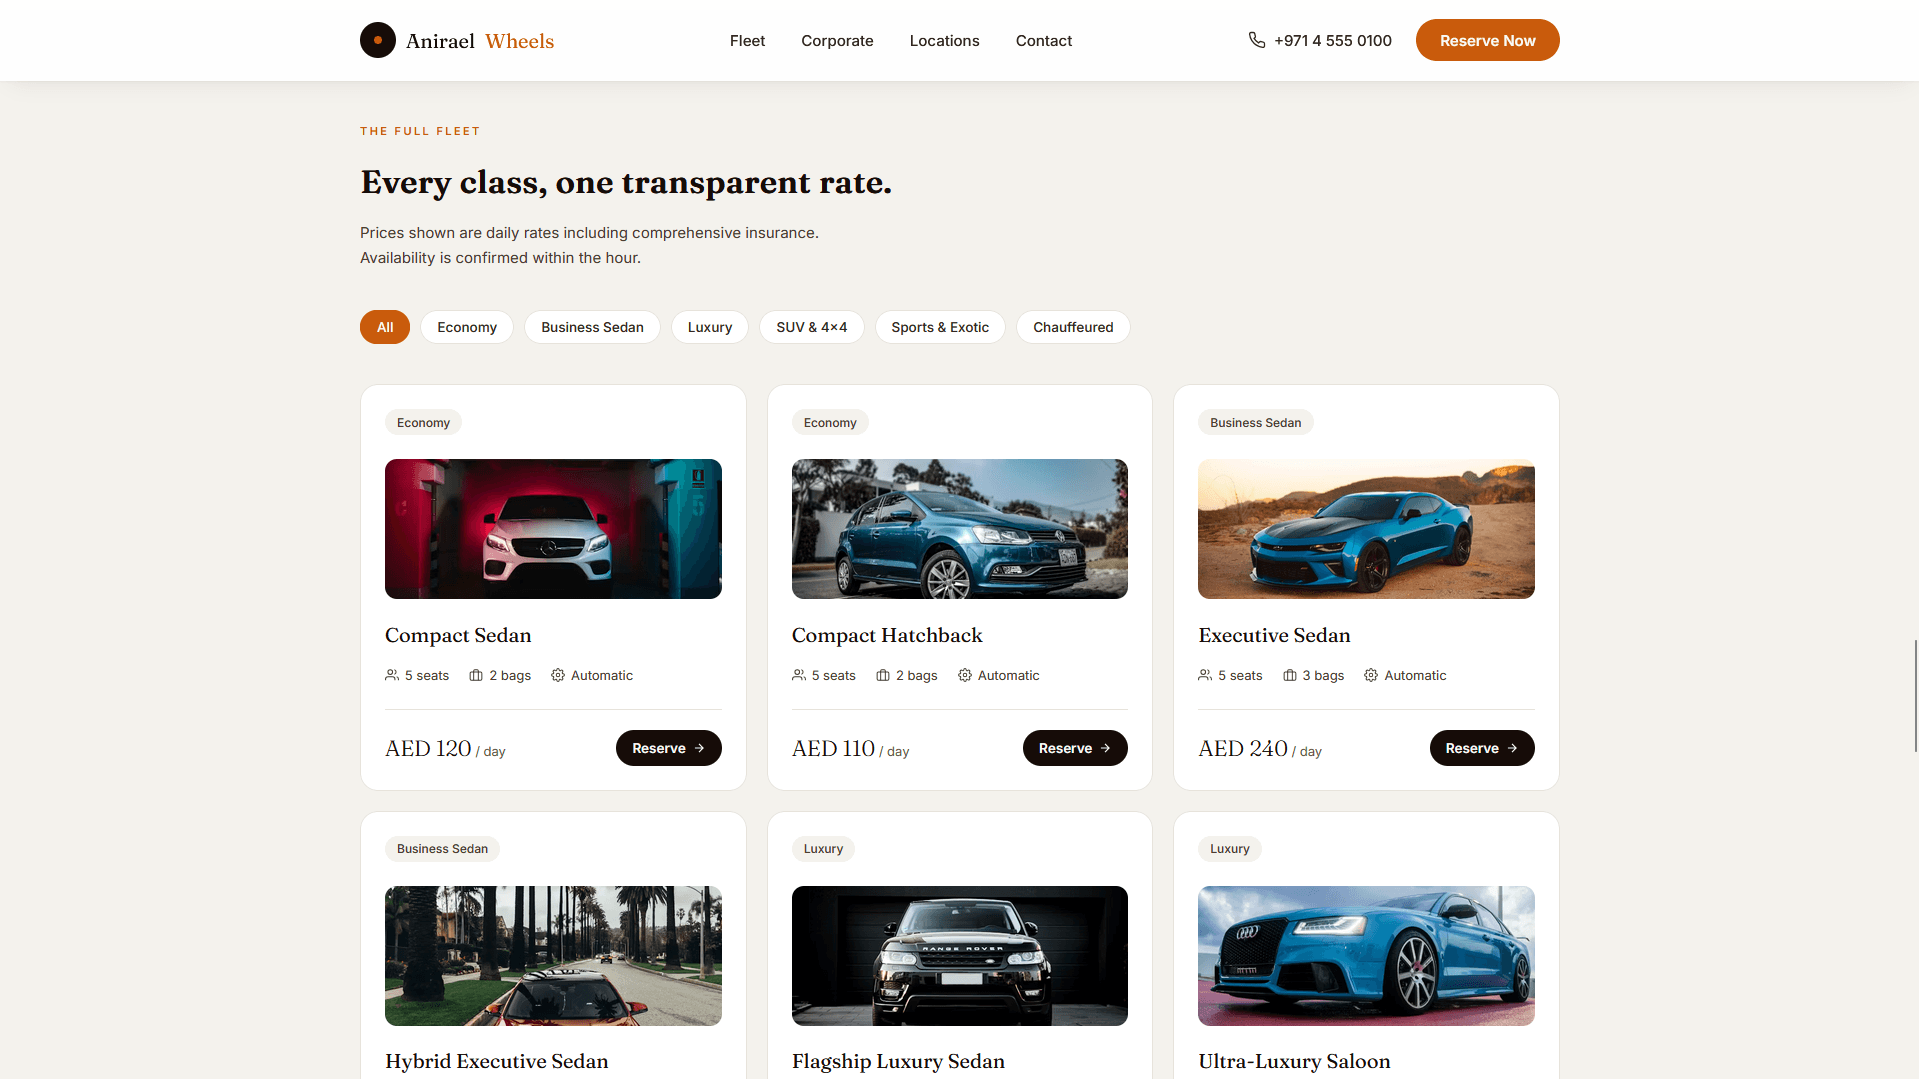
Task: Select the All filter chip
Action: (x=385, y=327)
